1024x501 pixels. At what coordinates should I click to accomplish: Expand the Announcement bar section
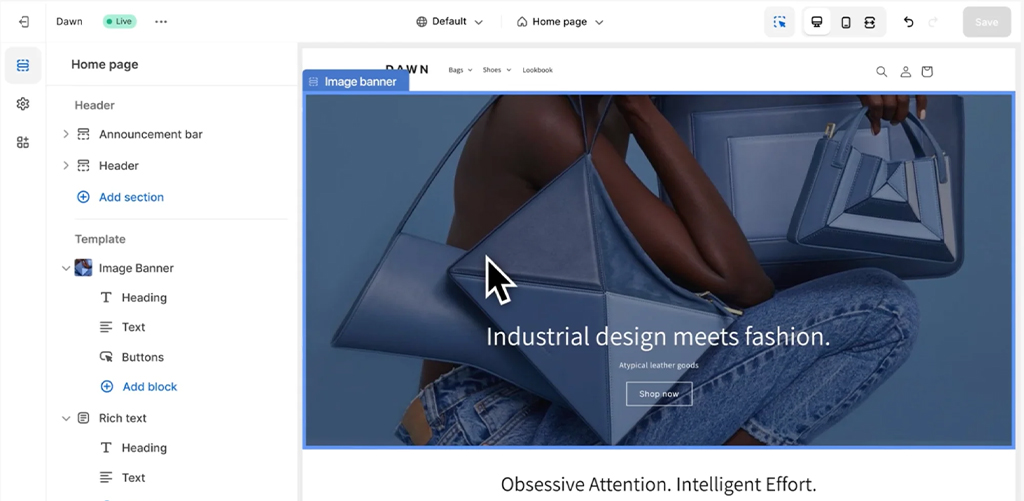[x=66, y=134]
